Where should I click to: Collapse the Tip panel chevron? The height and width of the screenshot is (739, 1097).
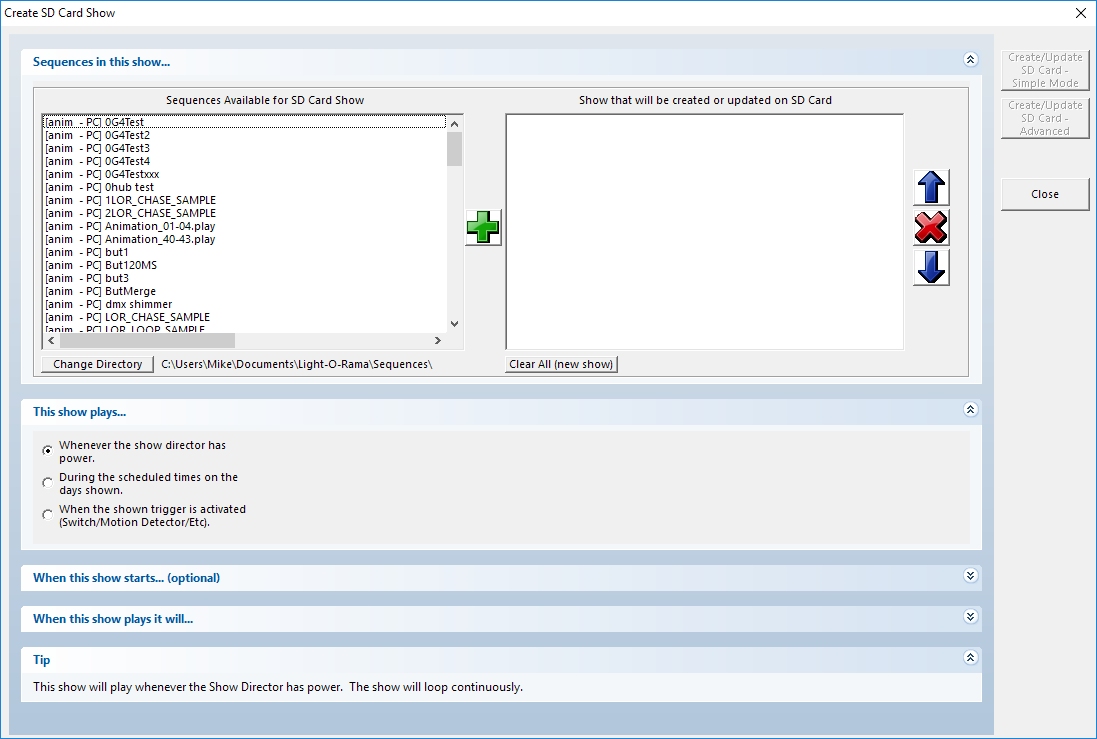(x=969, y=658)
